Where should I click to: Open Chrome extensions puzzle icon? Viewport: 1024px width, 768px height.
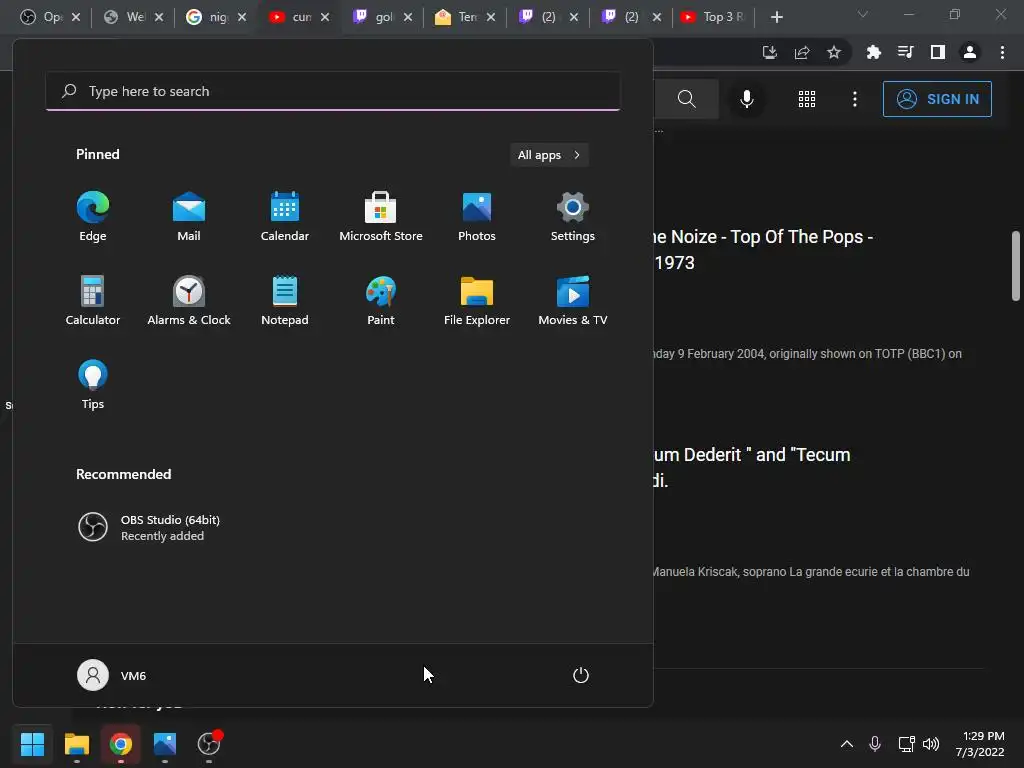[x=873, y=52]
